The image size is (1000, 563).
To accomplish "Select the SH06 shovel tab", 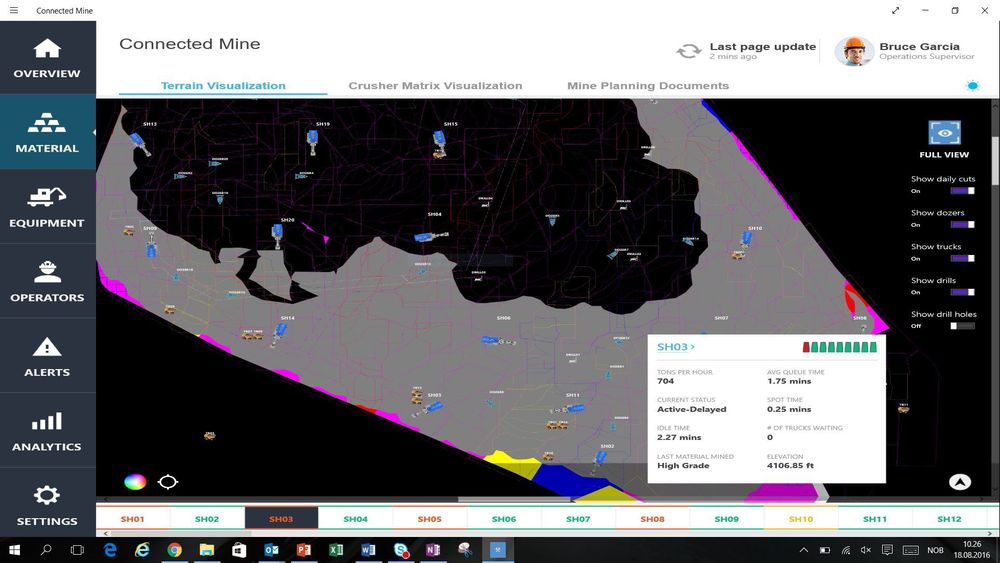I will click(504, 519).
